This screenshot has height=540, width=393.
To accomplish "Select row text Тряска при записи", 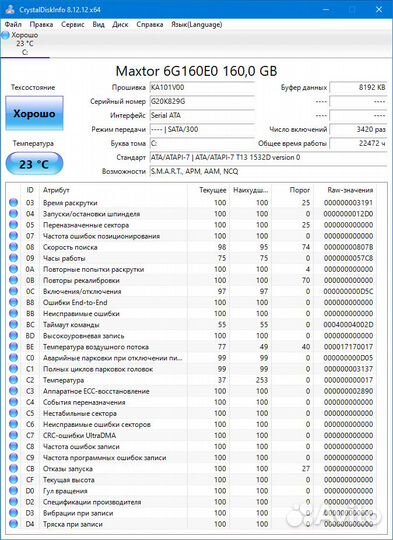I will click(x=73, y=524).
